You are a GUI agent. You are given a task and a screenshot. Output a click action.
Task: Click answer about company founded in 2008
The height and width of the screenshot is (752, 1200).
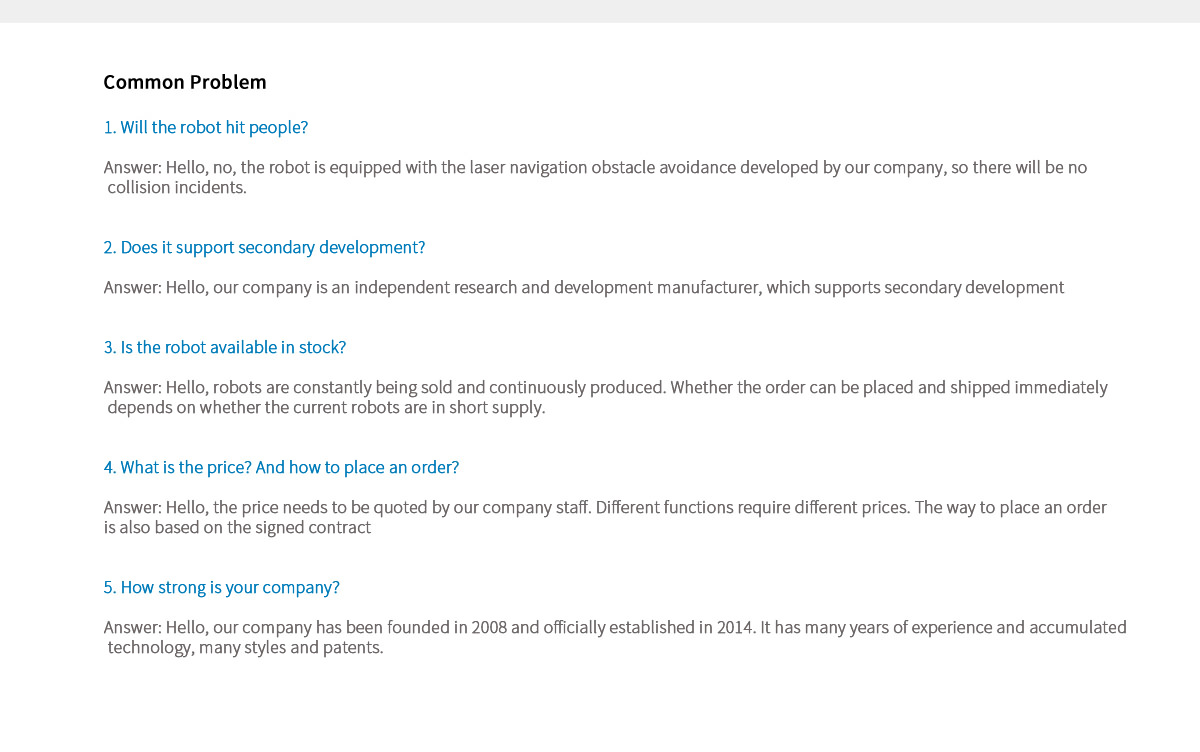[x=615, y=628]
